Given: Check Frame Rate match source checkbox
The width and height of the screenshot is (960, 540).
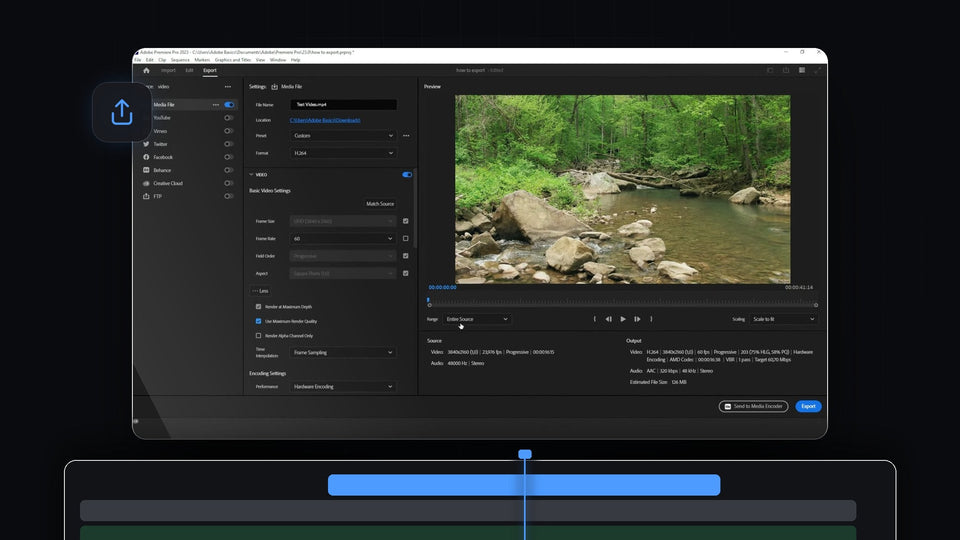Looking at the screenshot, I should click(x=405, y=239).
